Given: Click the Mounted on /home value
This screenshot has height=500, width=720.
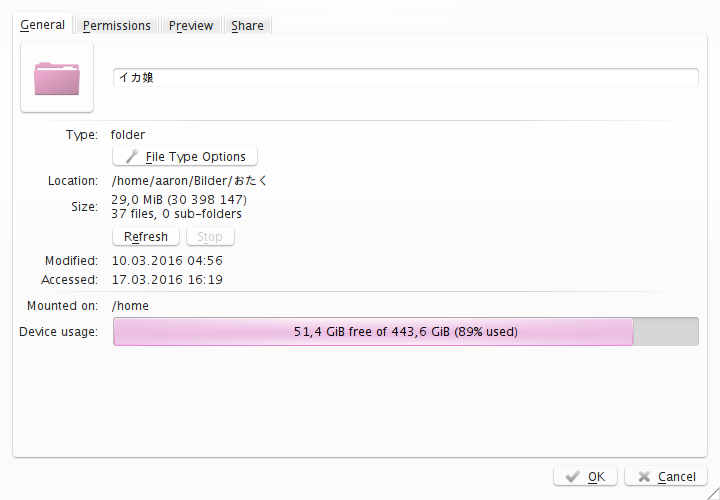Looking at the screenshot, I should [130, 305].
